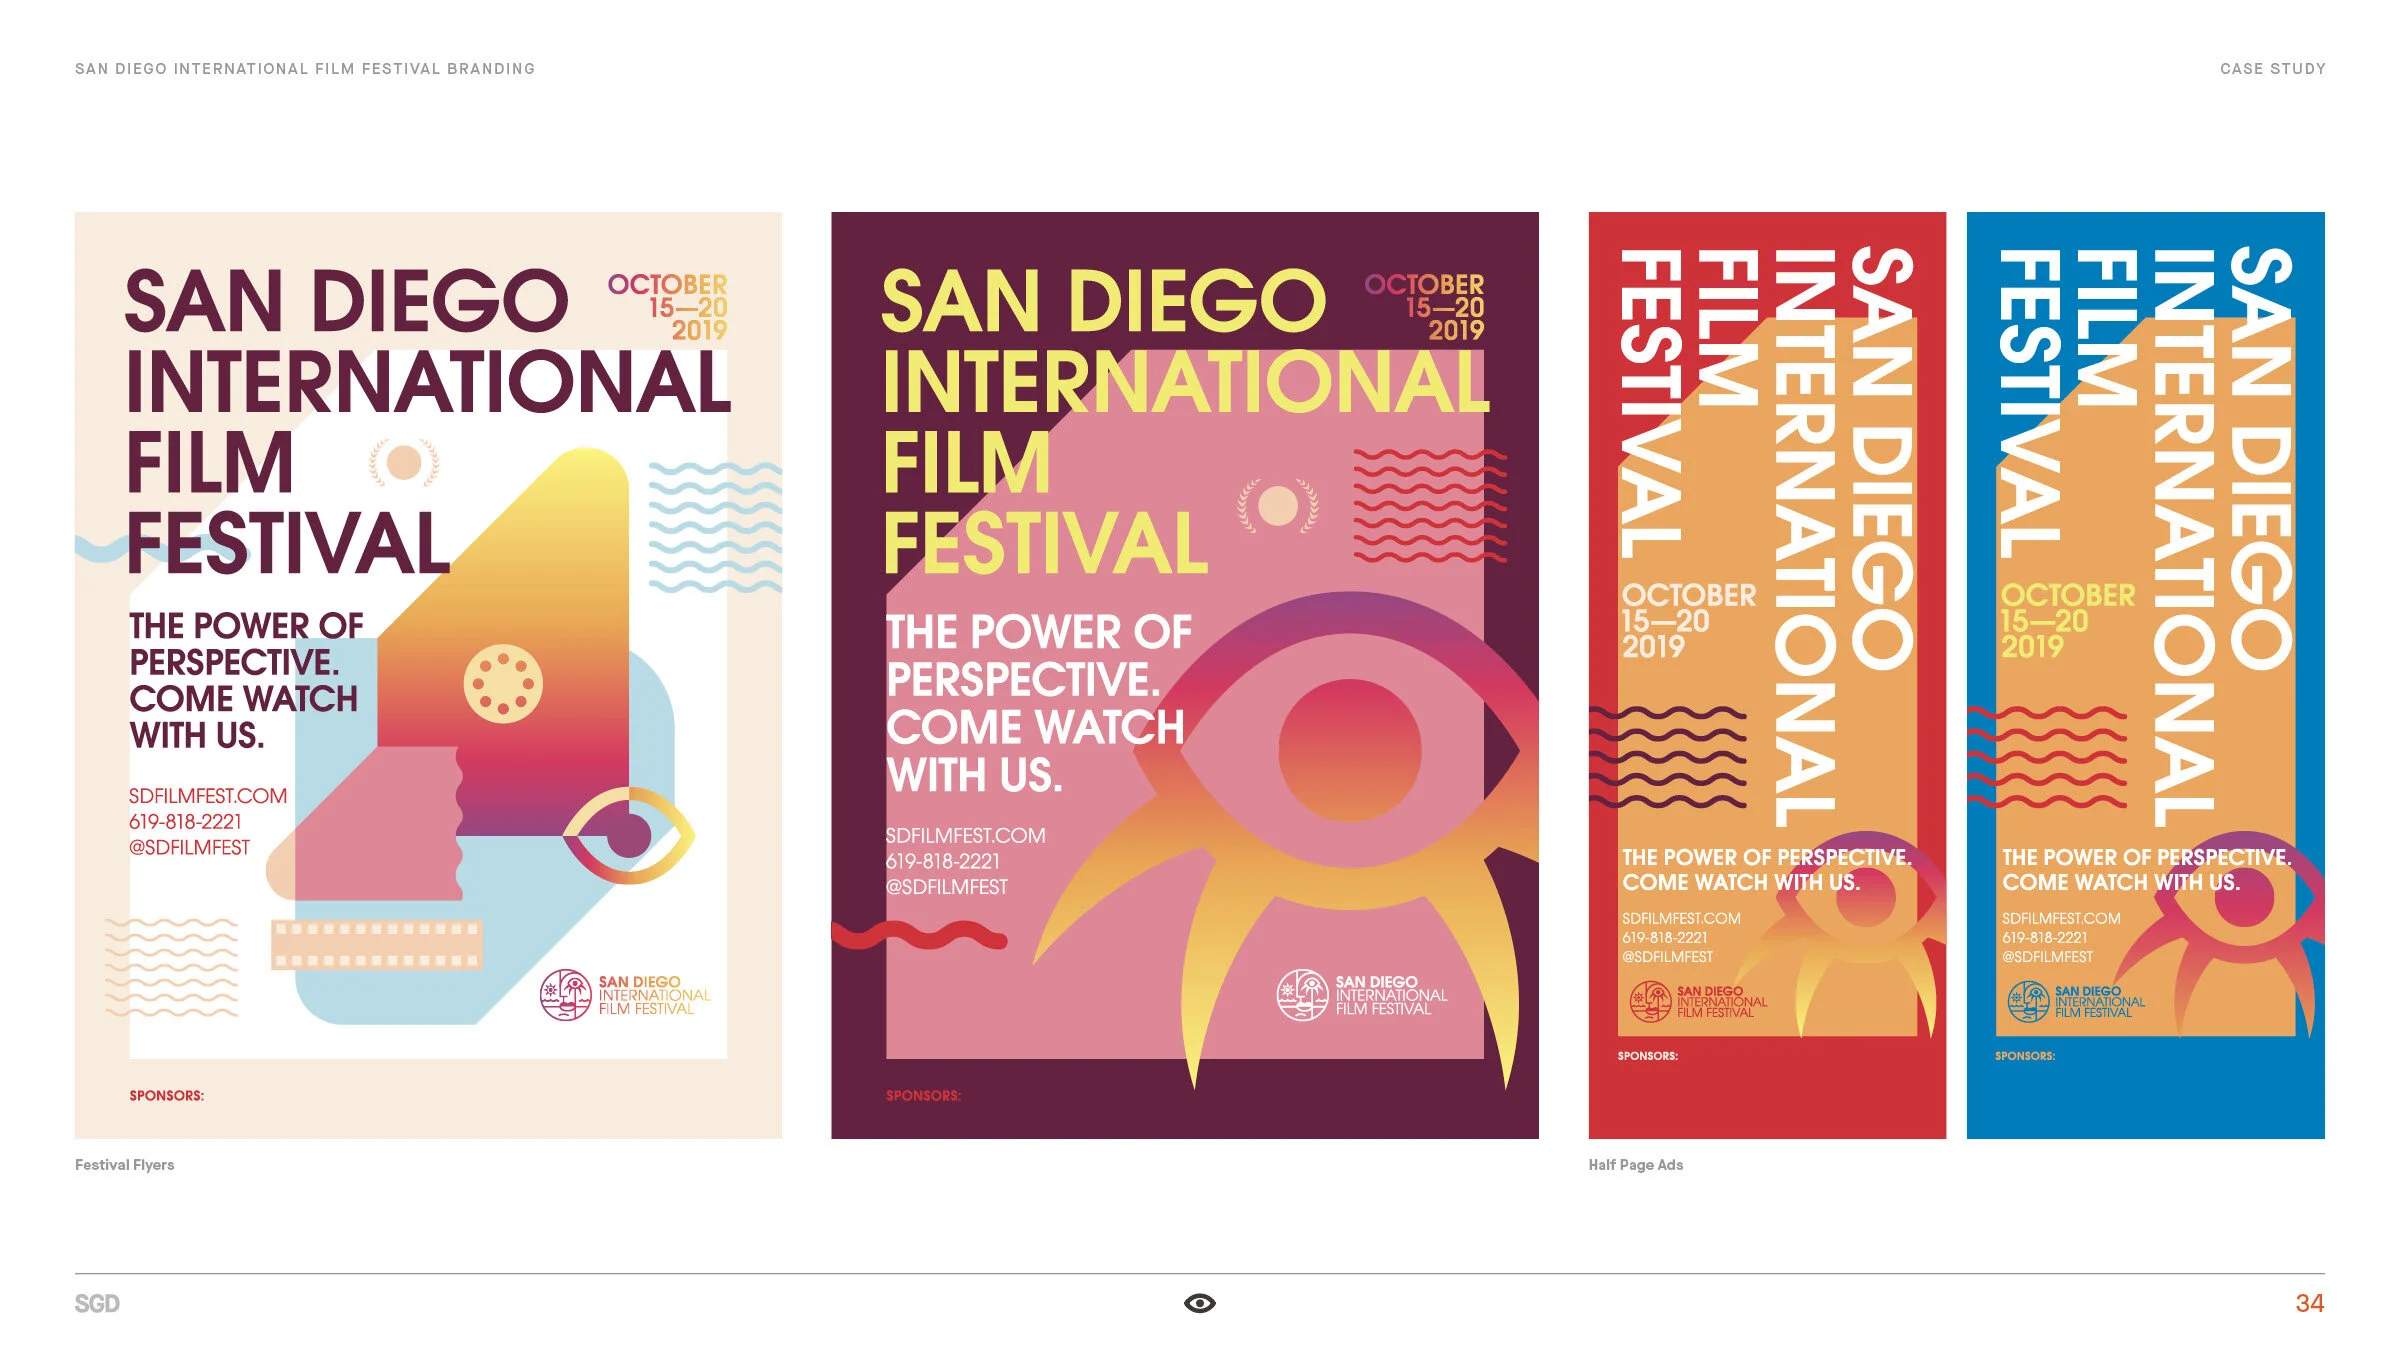Click the laurel wreath emblem on maroon flyer
This screenshot has width=2400, height=1350.
1278,505
